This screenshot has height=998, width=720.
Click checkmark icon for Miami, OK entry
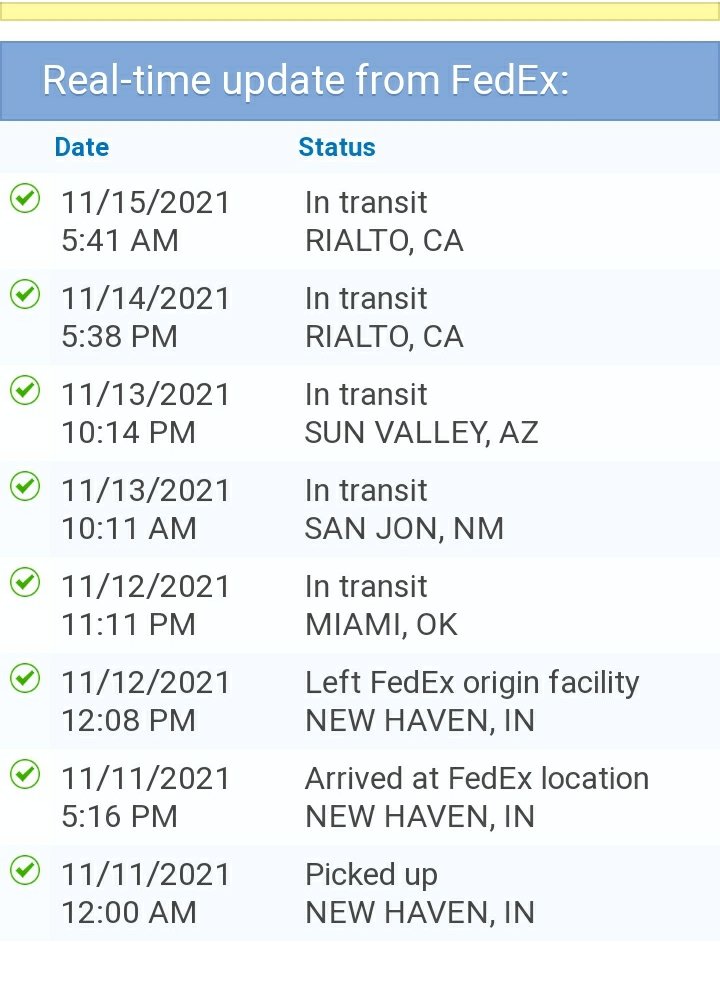[x=25, y=582]
